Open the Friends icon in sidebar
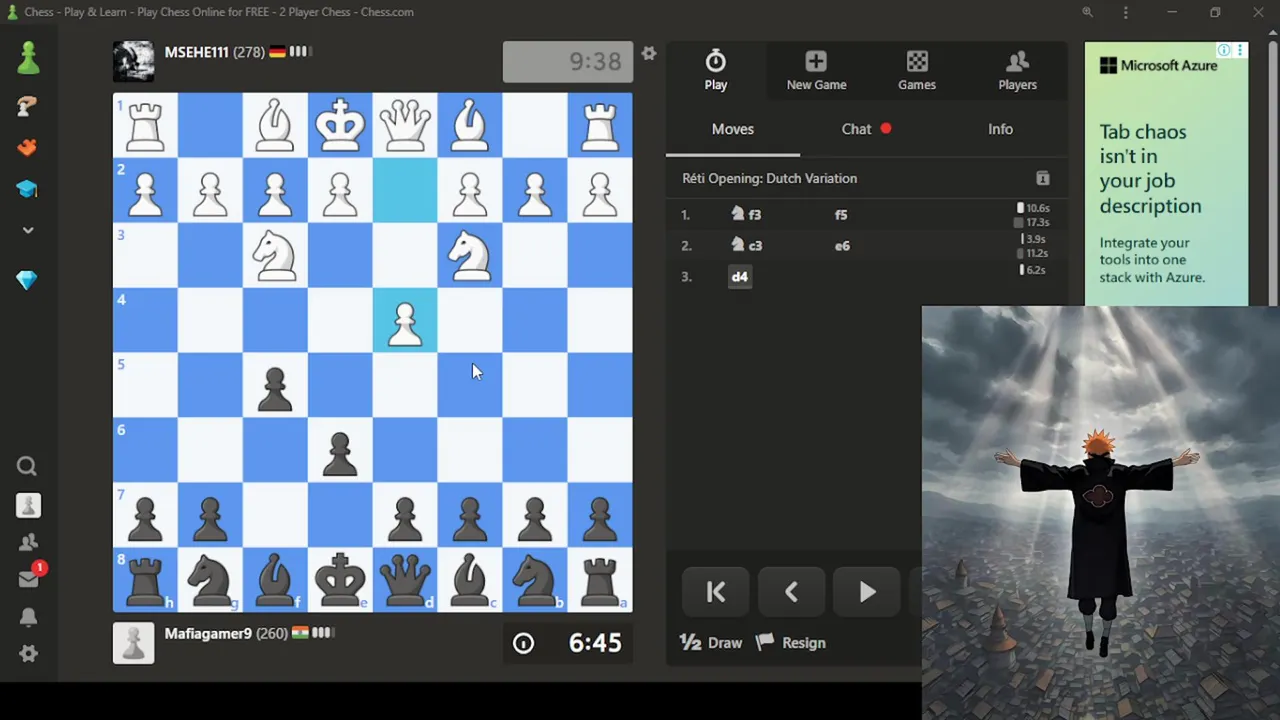This screenshot has height=720, width=1280. click(28, 542)
